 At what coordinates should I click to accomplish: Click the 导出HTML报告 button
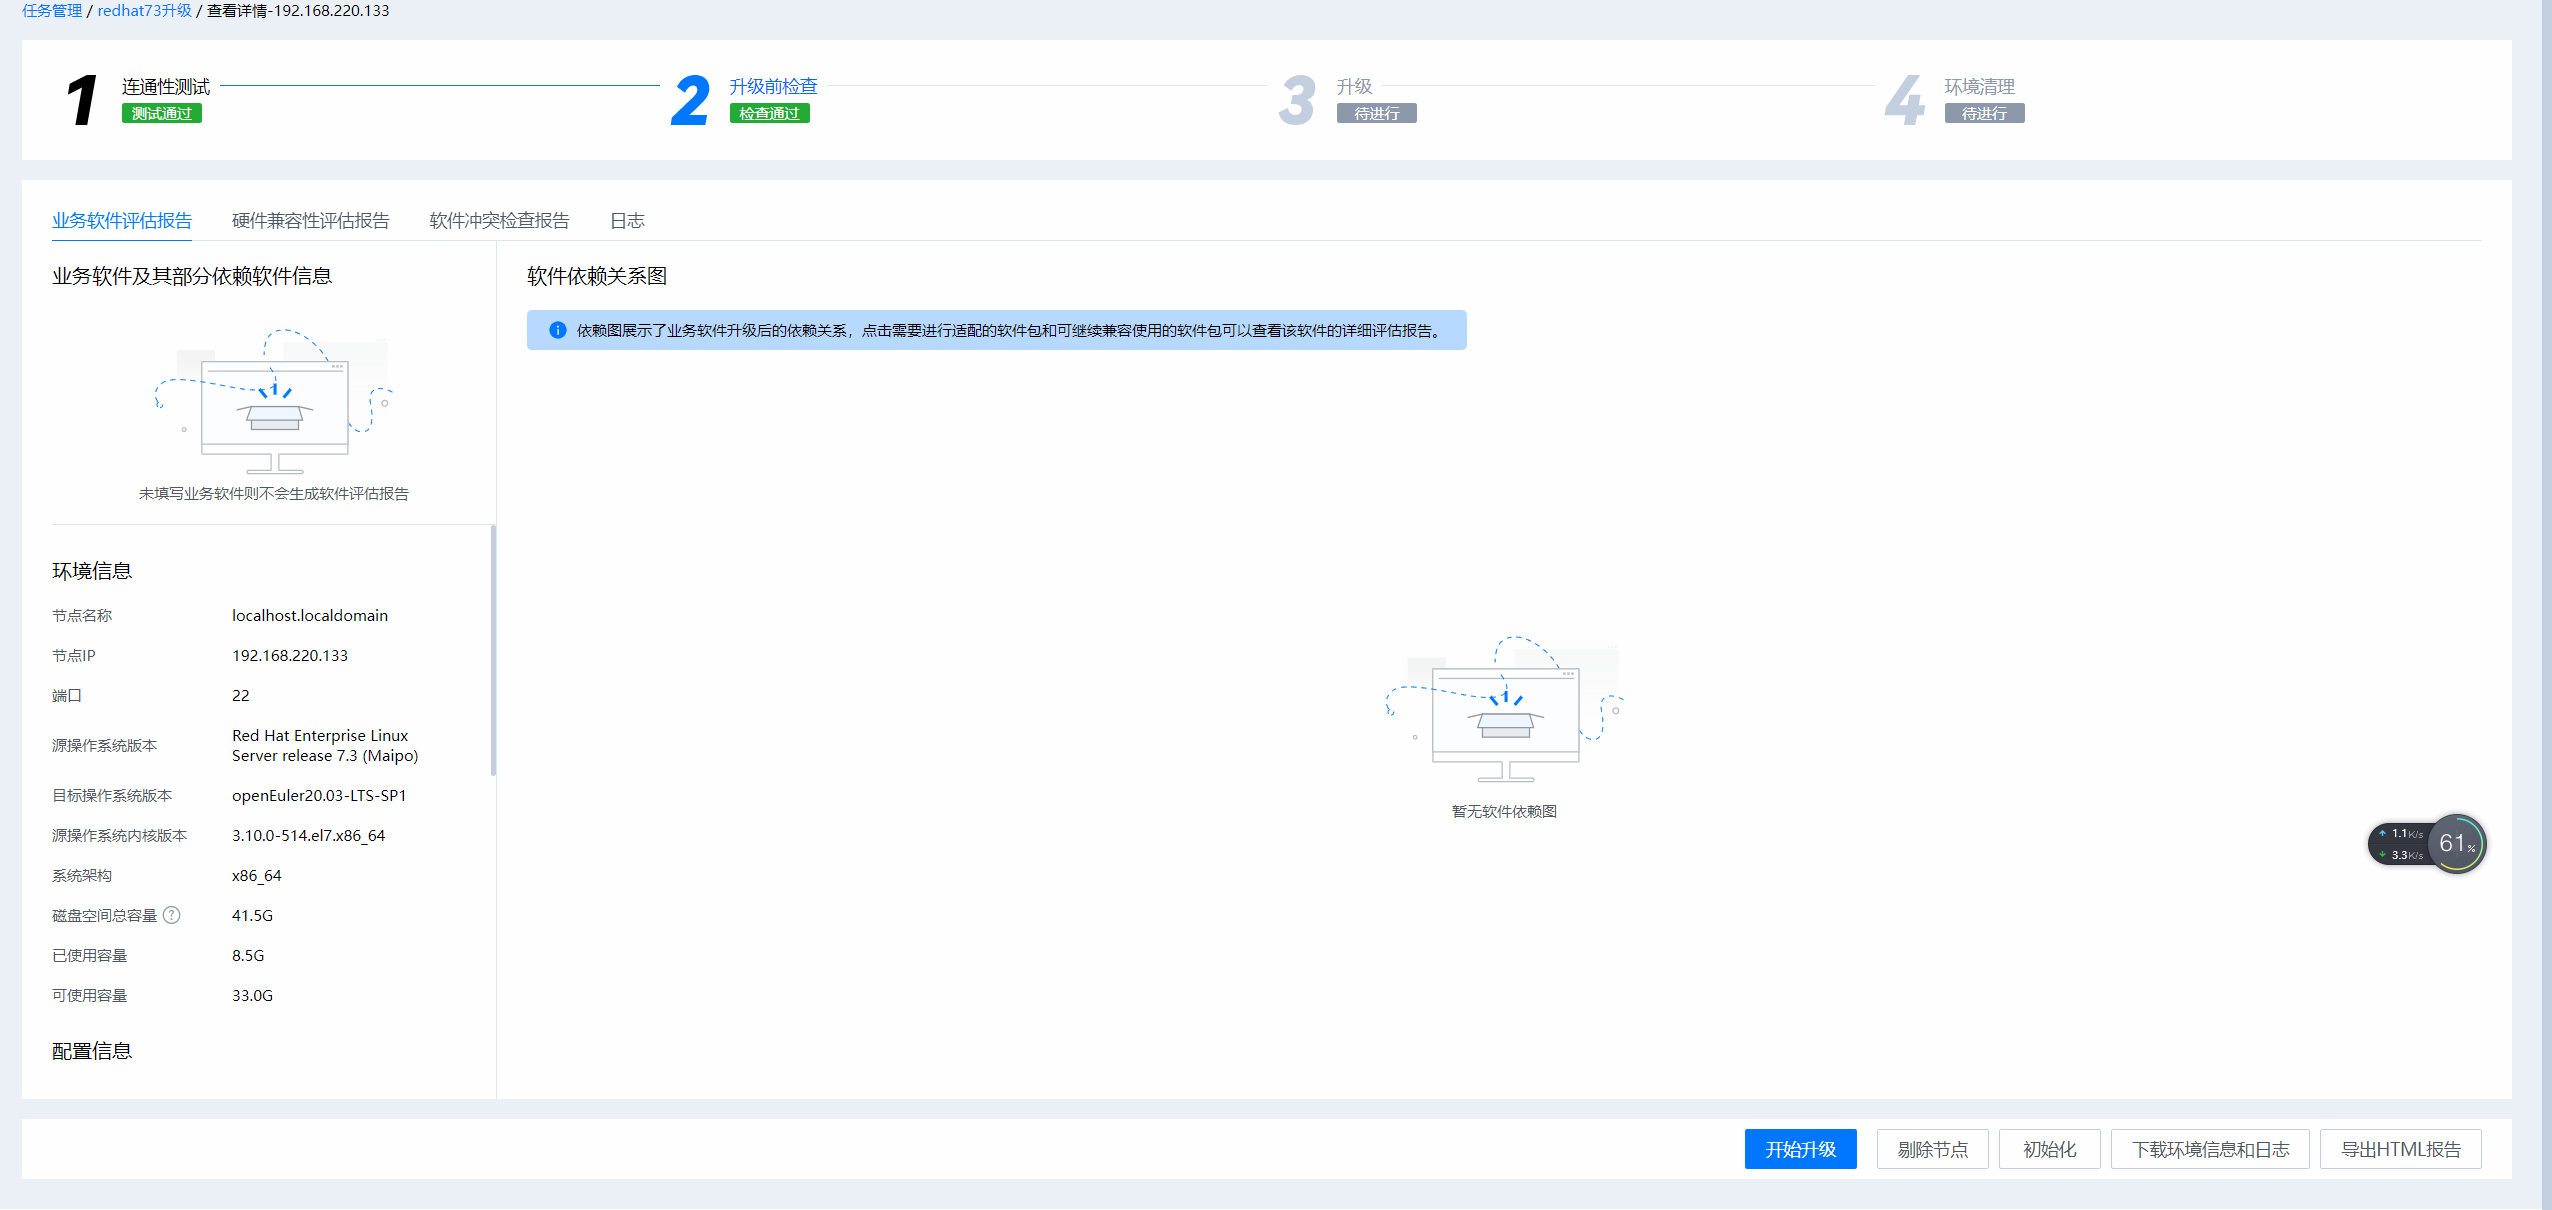pos(2400,1149)
